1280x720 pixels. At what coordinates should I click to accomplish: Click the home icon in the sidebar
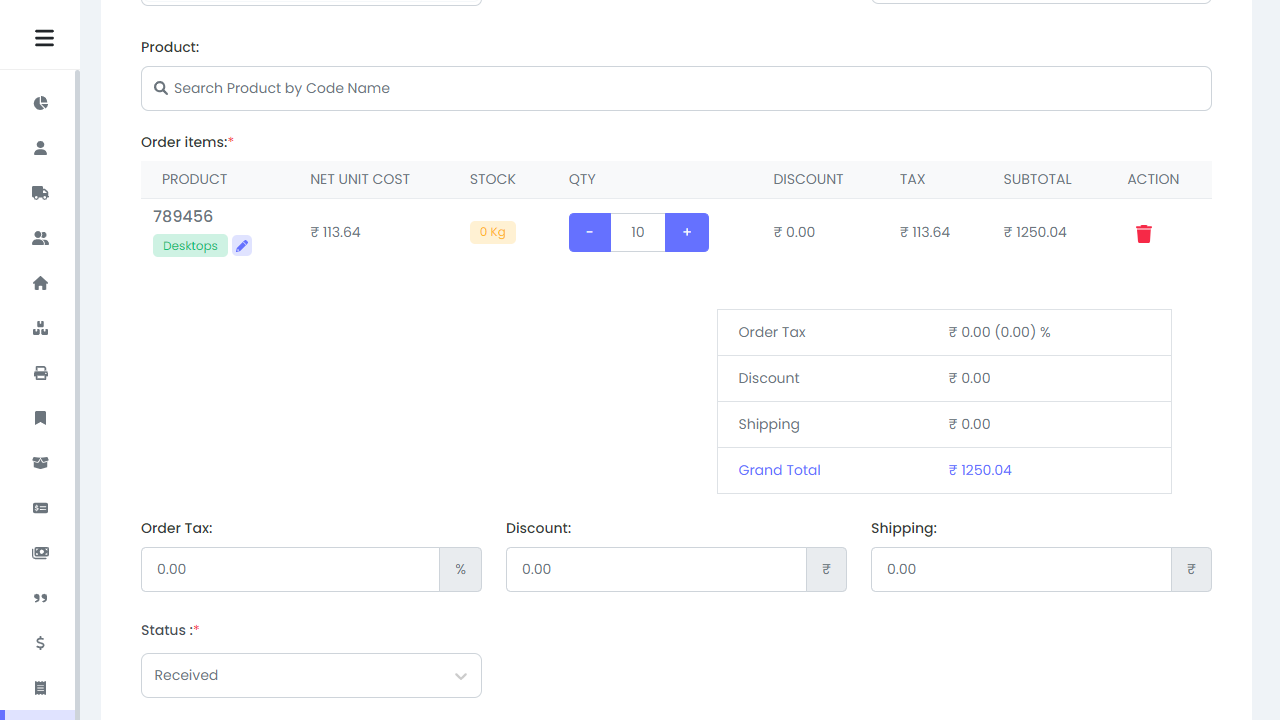tap(40, 283)
